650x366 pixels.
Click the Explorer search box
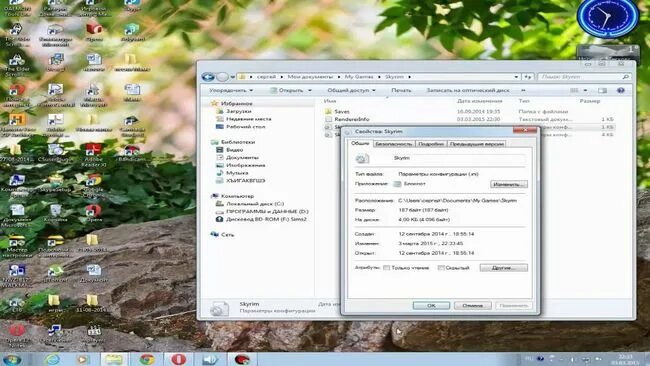(584, 77)
